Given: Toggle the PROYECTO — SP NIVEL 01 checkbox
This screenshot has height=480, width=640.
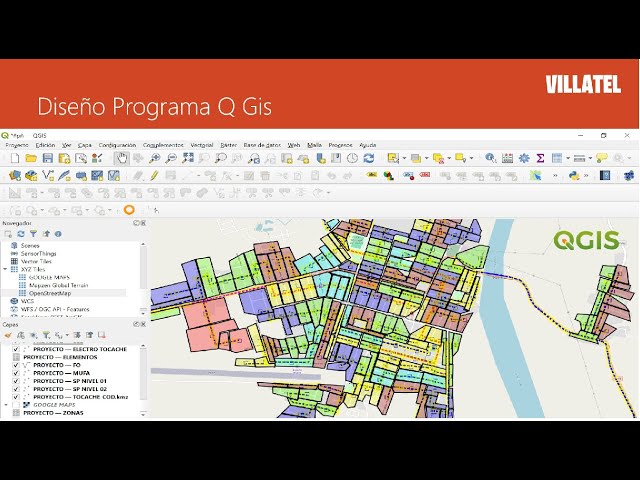Looking at the screenshot, I should (16, 381).
